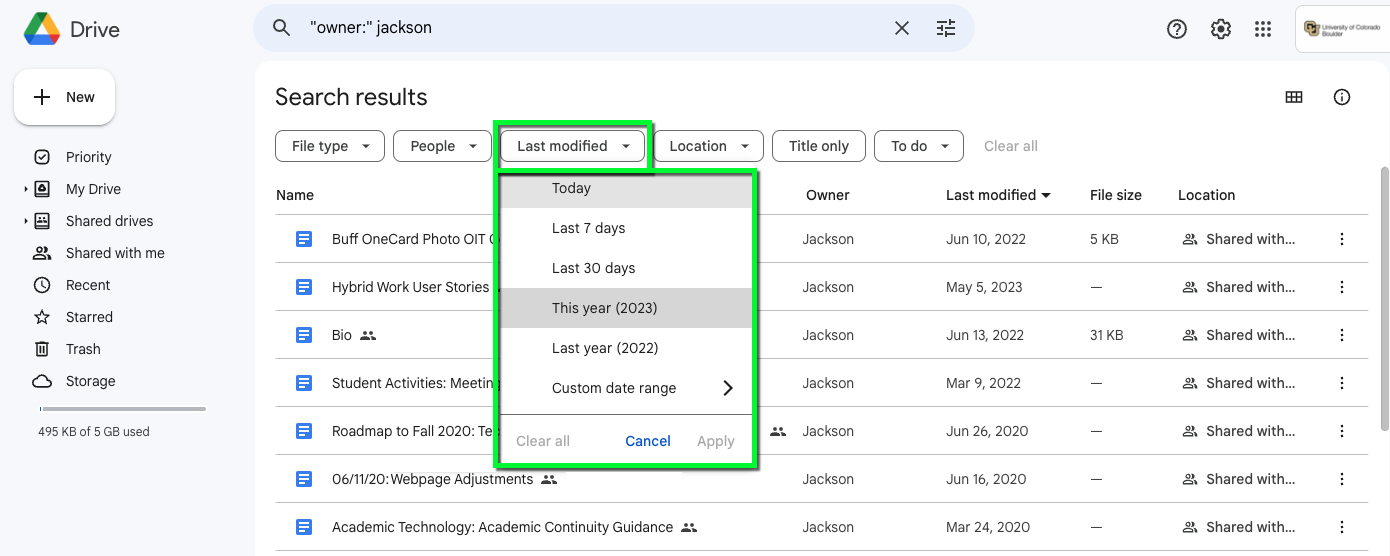Screen dimensions: 1390x556
Task: Choose Last year (2022) option
Action: 604,348
